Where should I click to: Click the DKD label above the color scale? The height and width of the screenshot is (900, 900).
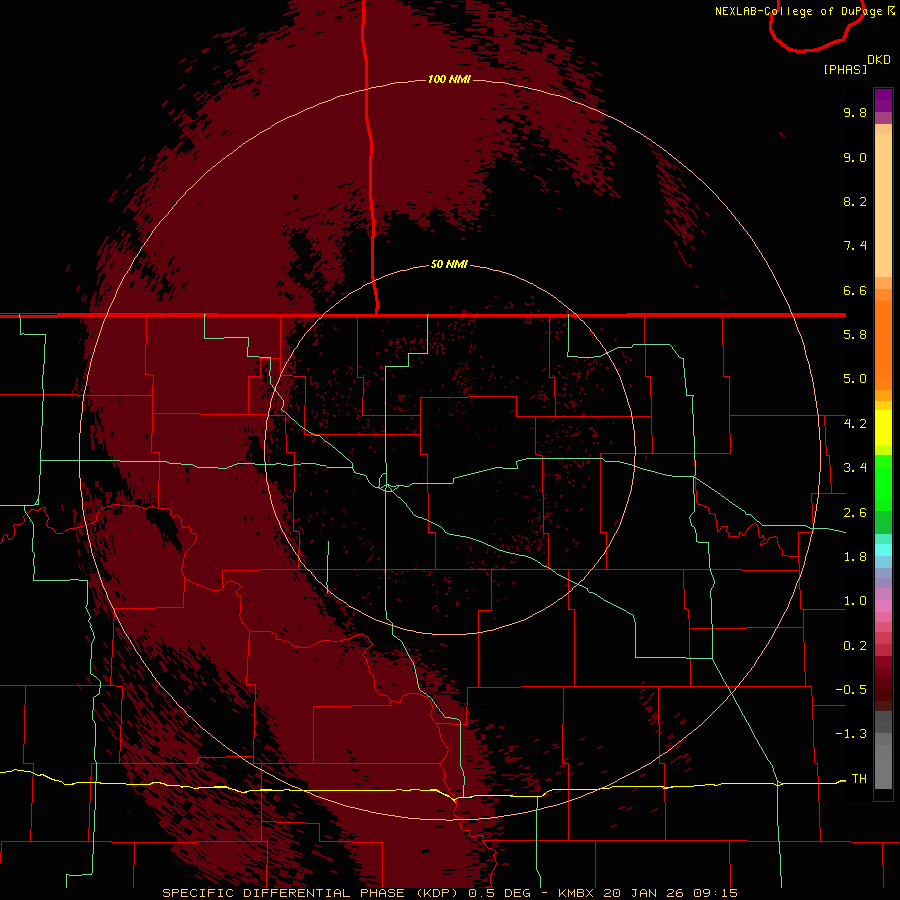[x=878, y=60]
